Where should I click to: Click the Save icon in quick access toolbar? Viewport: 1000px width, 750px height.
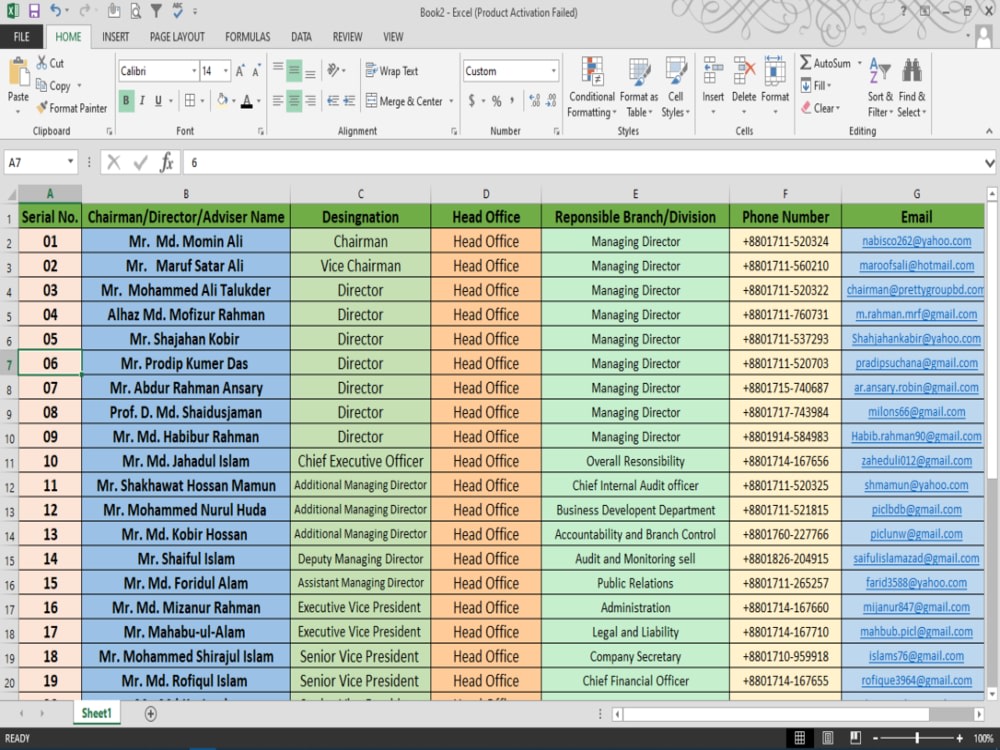(34, 11)
